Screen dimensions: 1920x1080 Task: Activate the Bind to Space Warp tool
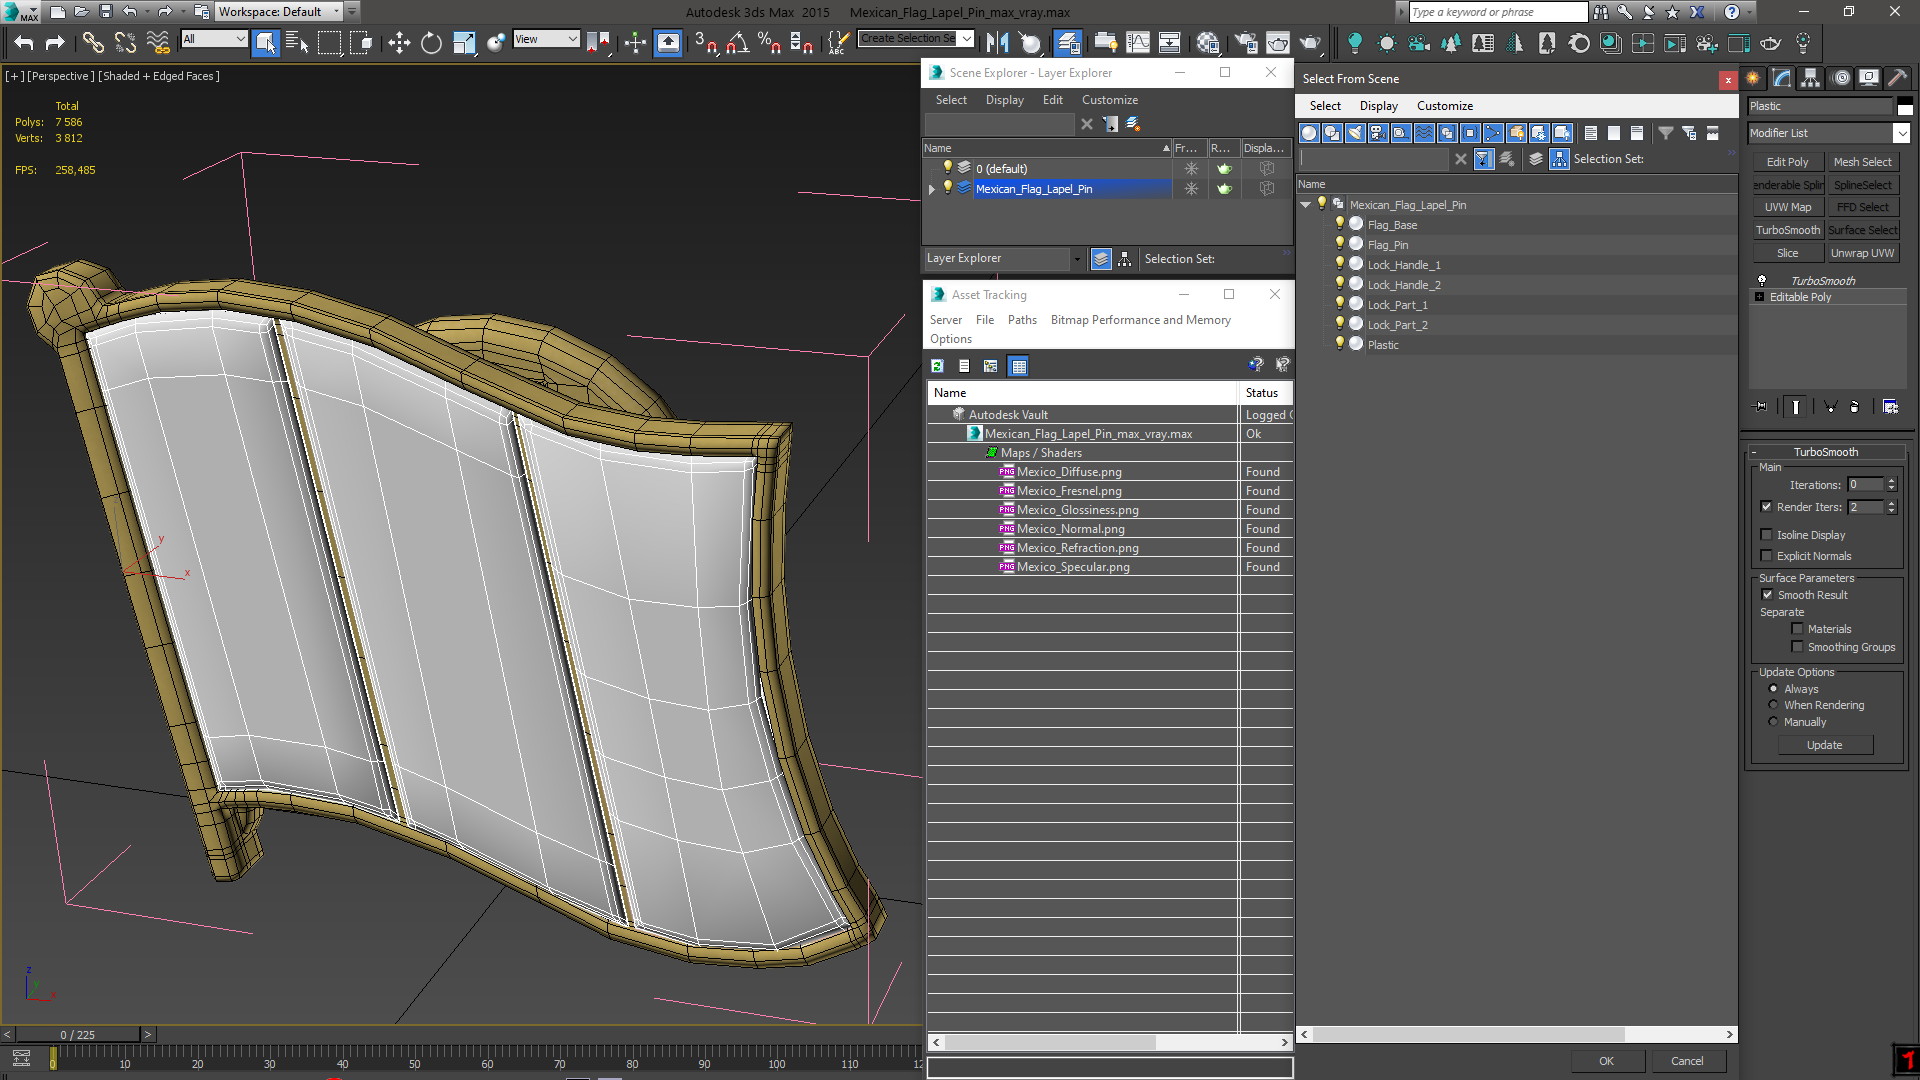[x=158, y=42]
